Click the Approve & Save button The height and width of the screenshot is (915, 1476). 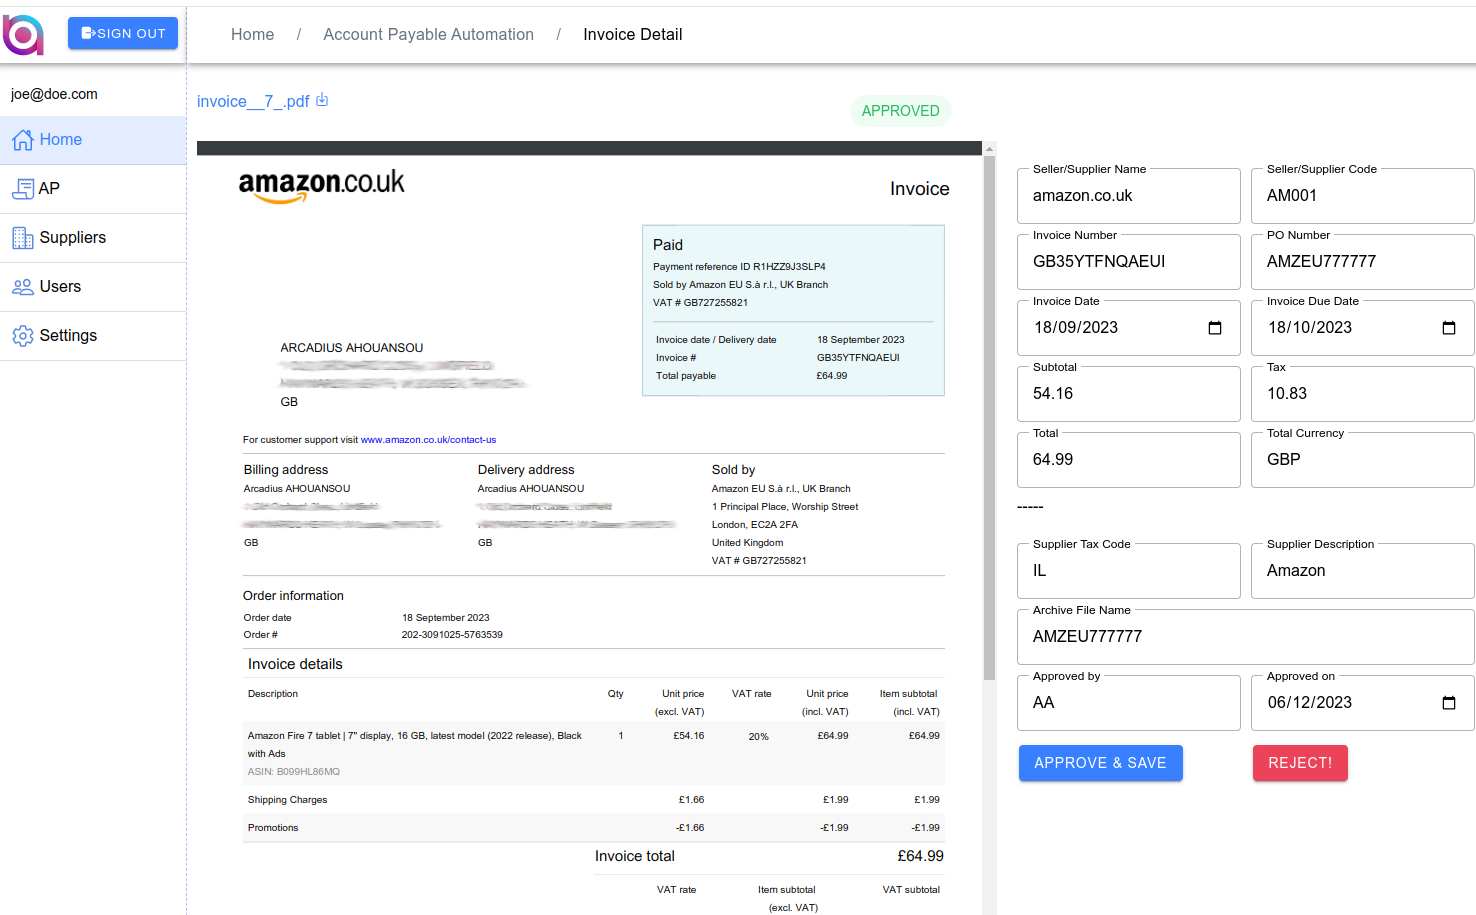tap(1100, 763)
